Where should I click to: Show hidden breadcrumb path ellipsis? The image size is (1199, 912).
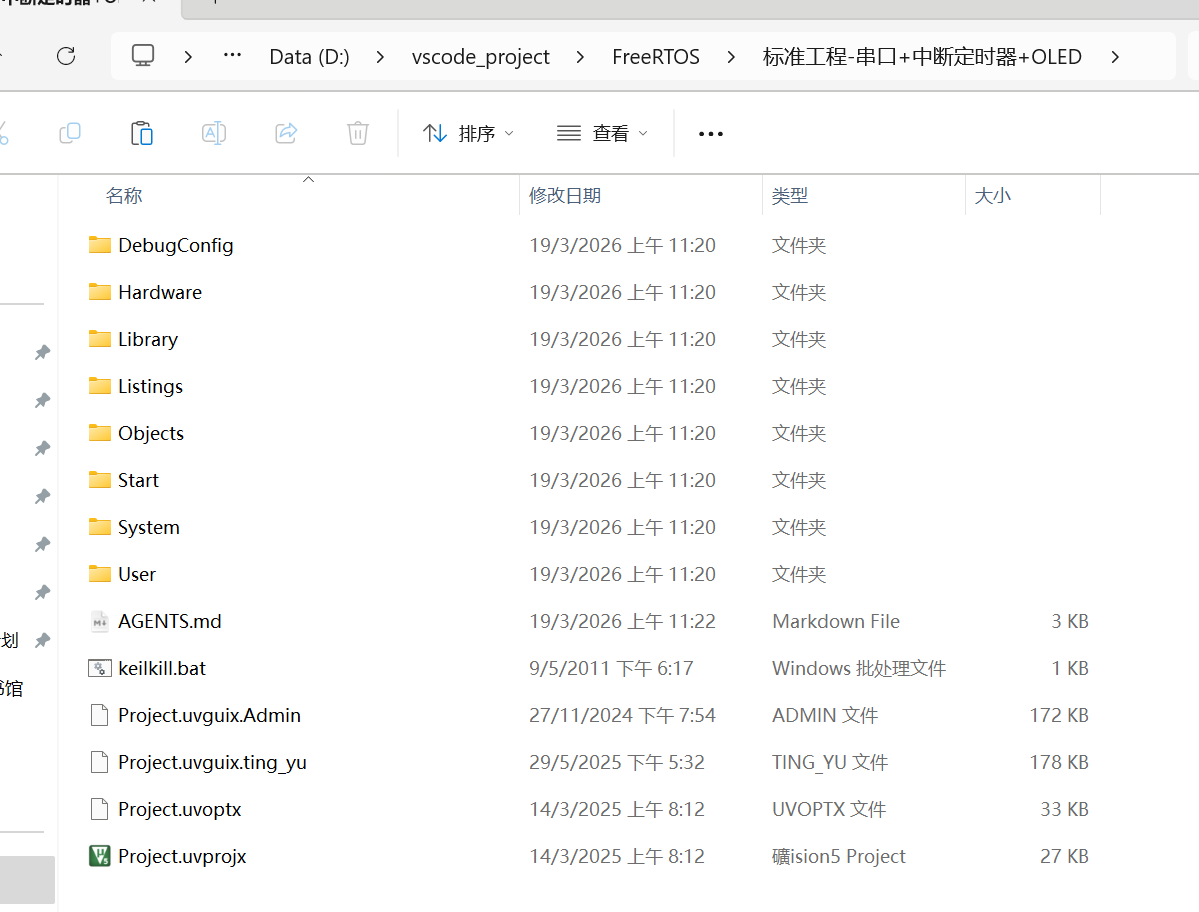[x=232, y=56]
